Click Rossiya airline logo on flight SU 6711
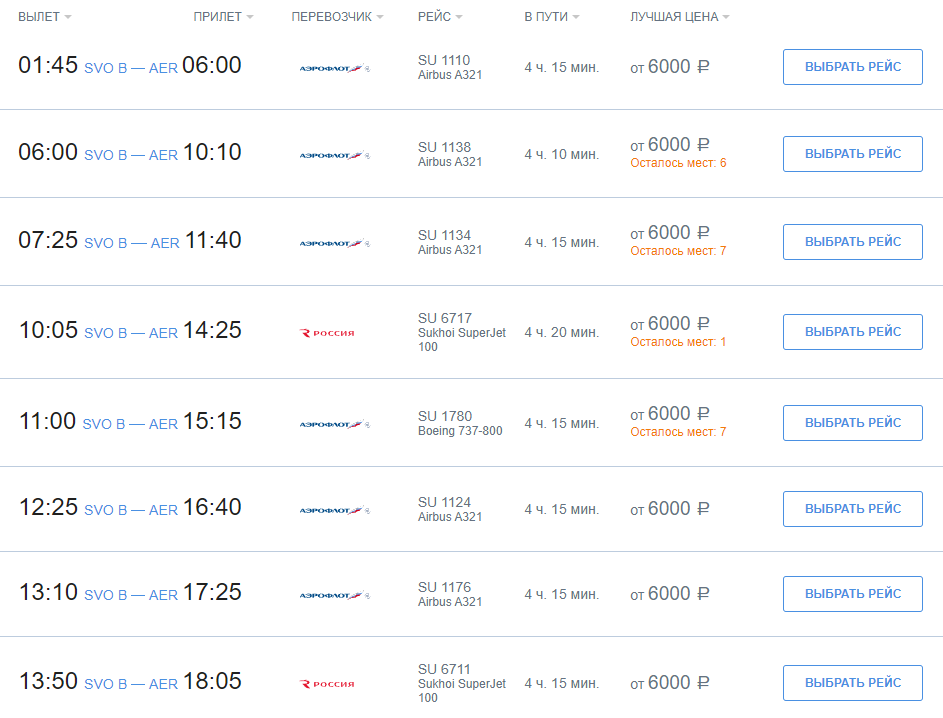This screenshot has width=943, height=718. [x=327, y=684]
